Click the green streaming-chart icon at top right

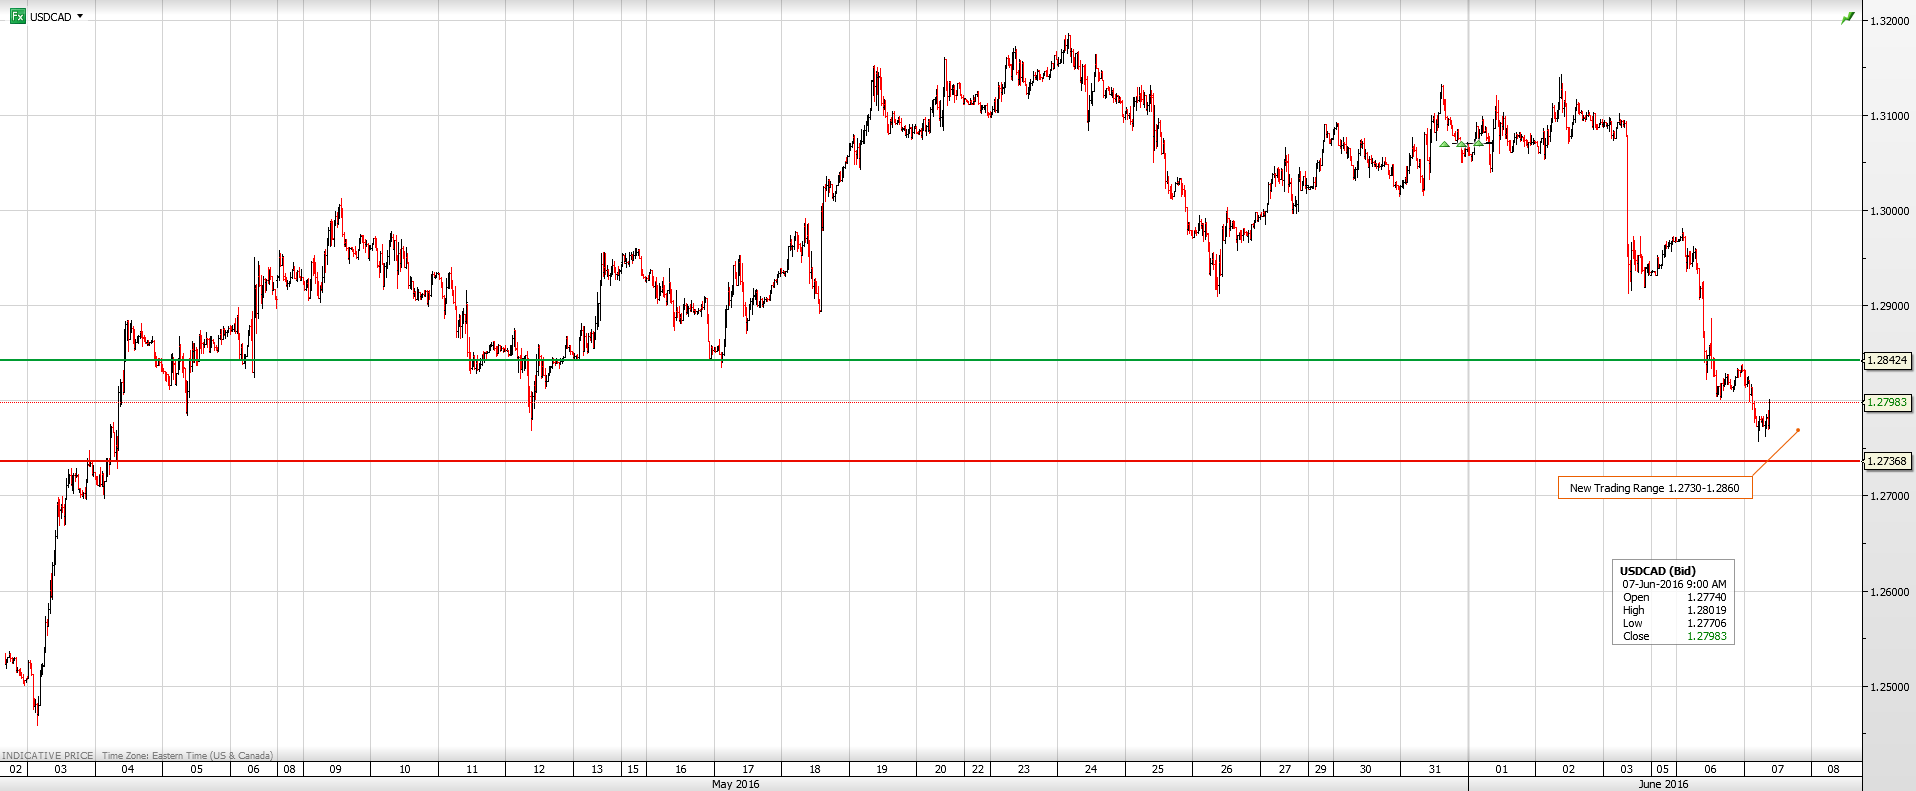[x=1847, y=18]
